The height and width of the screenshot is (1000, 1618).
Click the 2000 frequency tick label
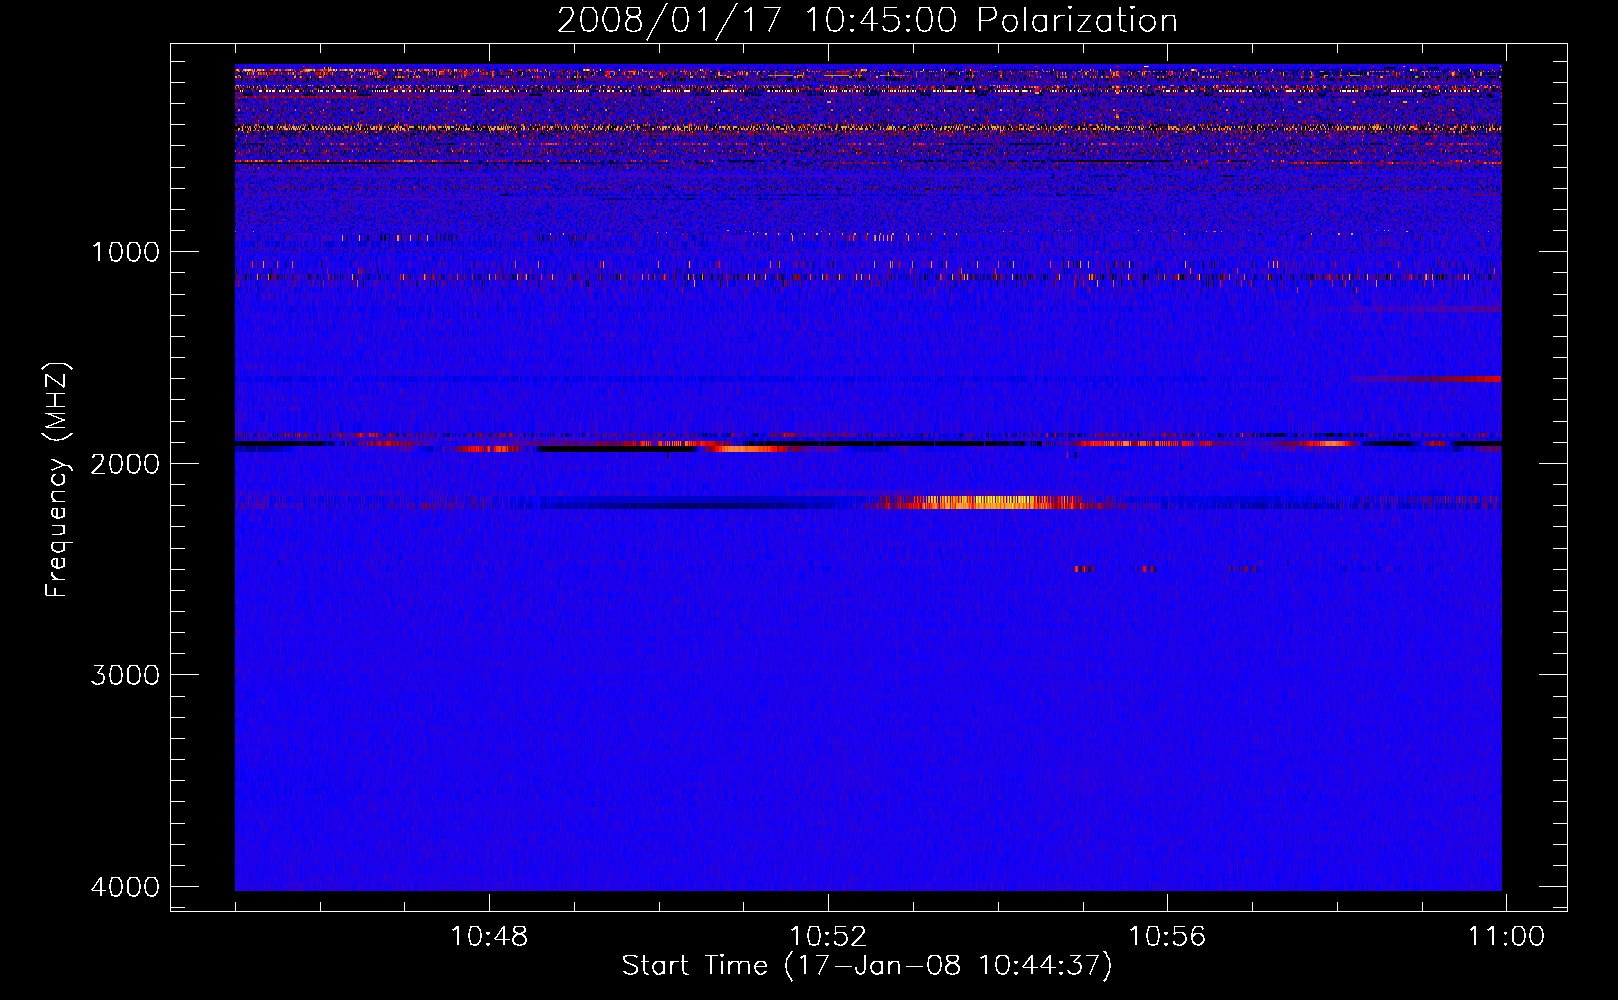(x=125, y=463)
